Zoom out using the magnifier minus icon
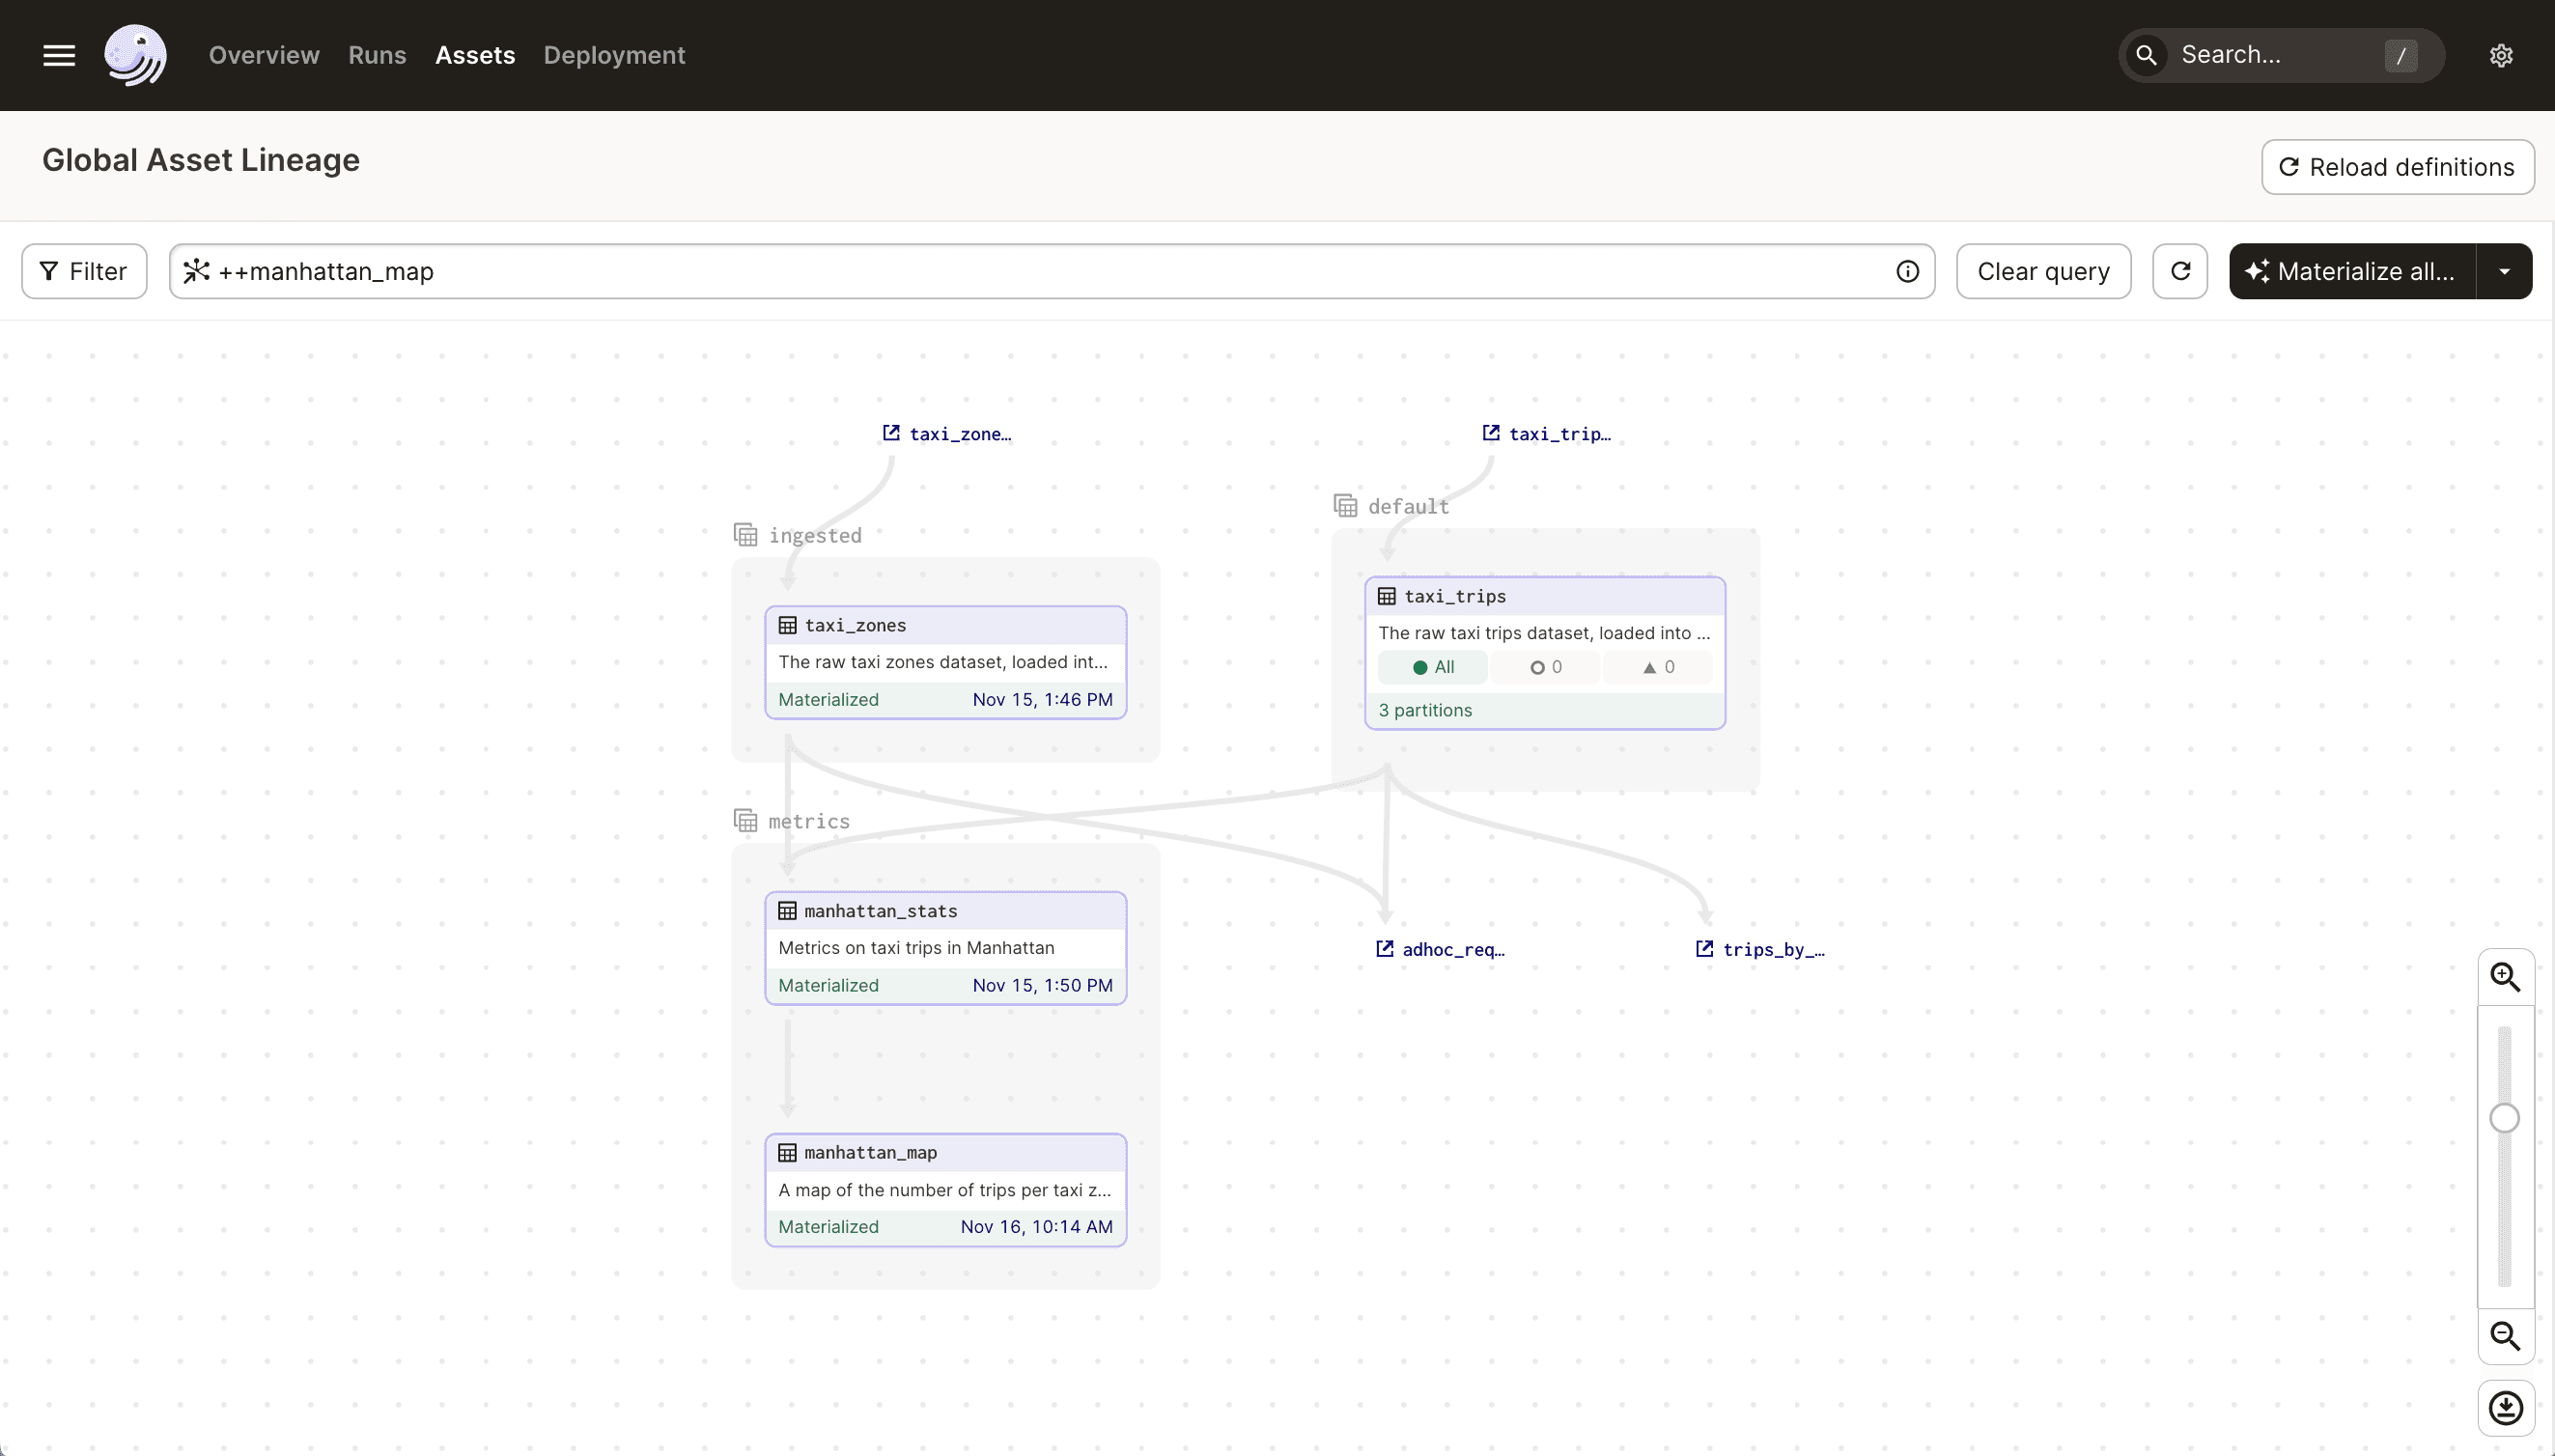 (x=2506, y=1335)
